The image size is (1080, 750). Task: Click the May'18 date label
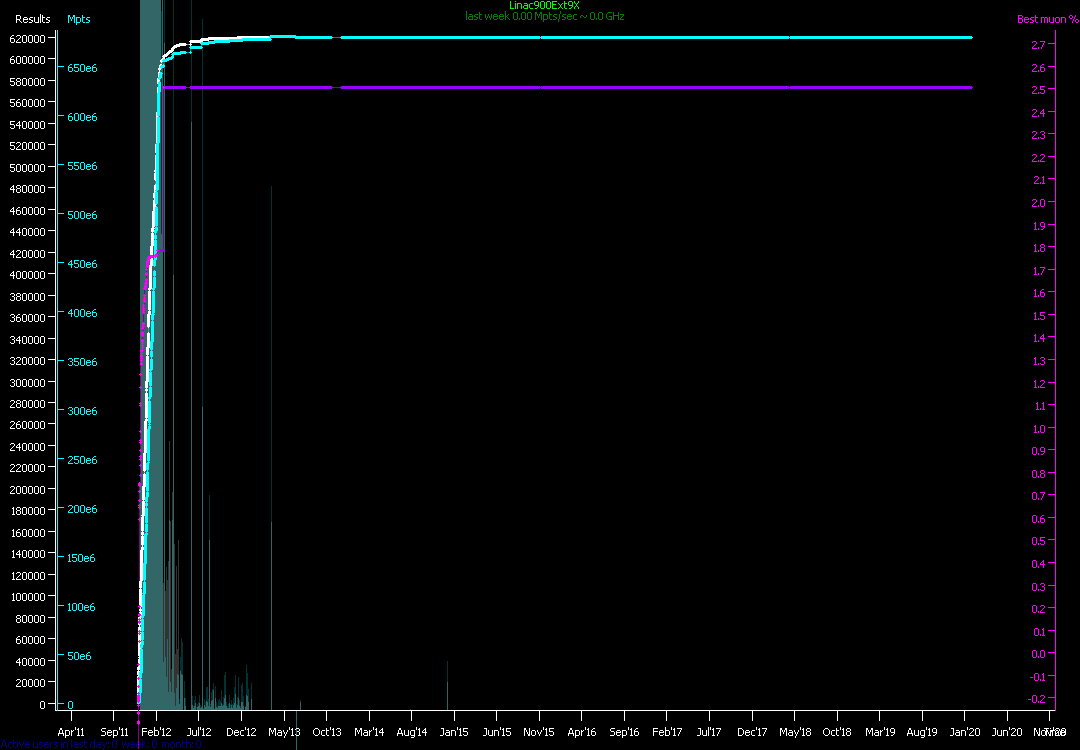click(x=795, y=732)
